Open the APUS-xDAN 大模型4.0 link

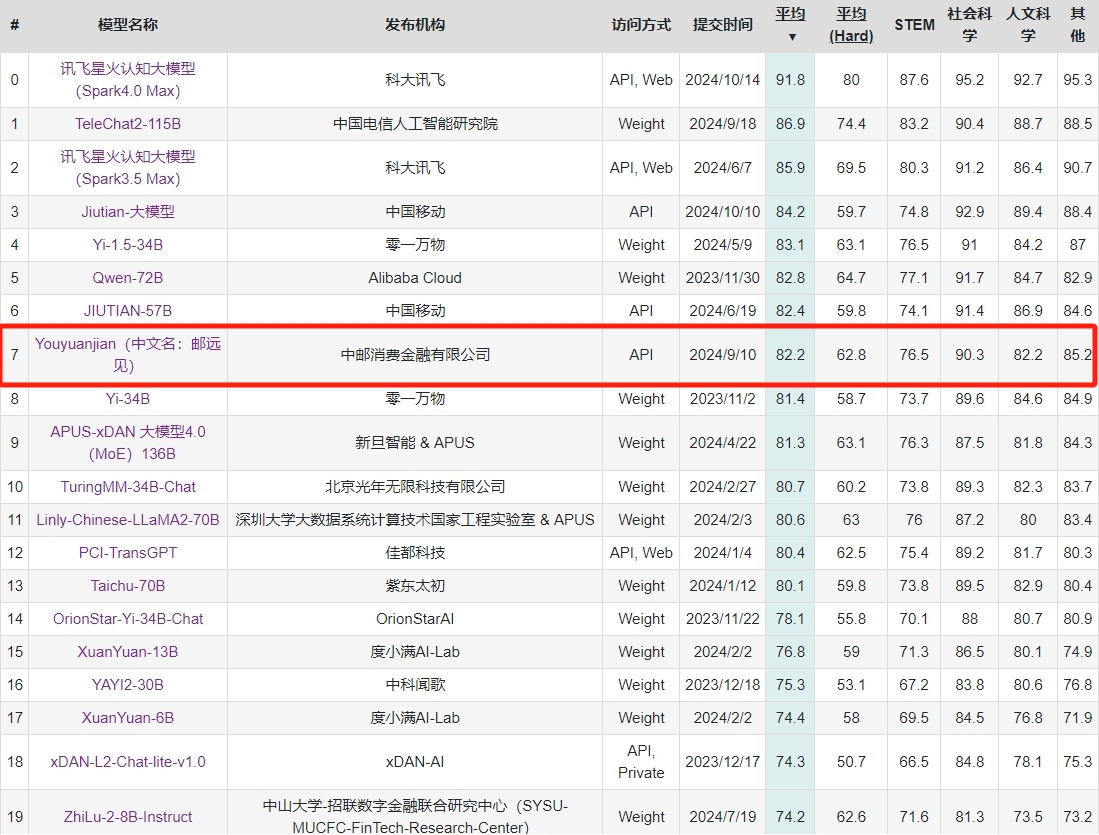pos(128,443)
